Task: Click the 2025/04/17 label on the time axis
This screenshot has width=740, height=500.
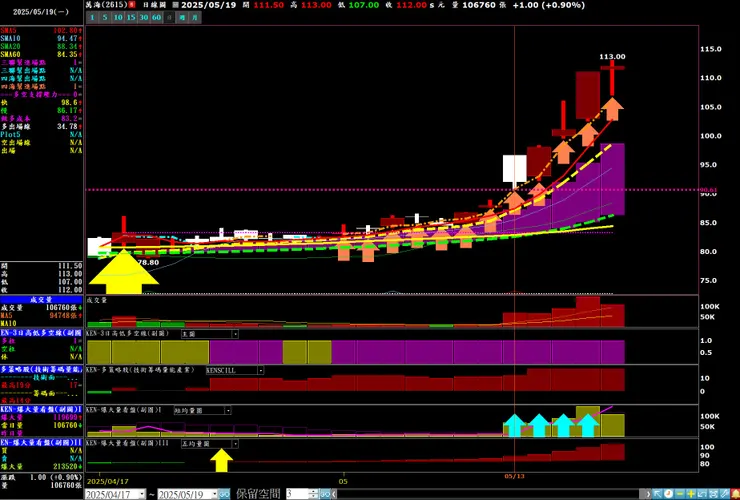Action: [108, 482]
